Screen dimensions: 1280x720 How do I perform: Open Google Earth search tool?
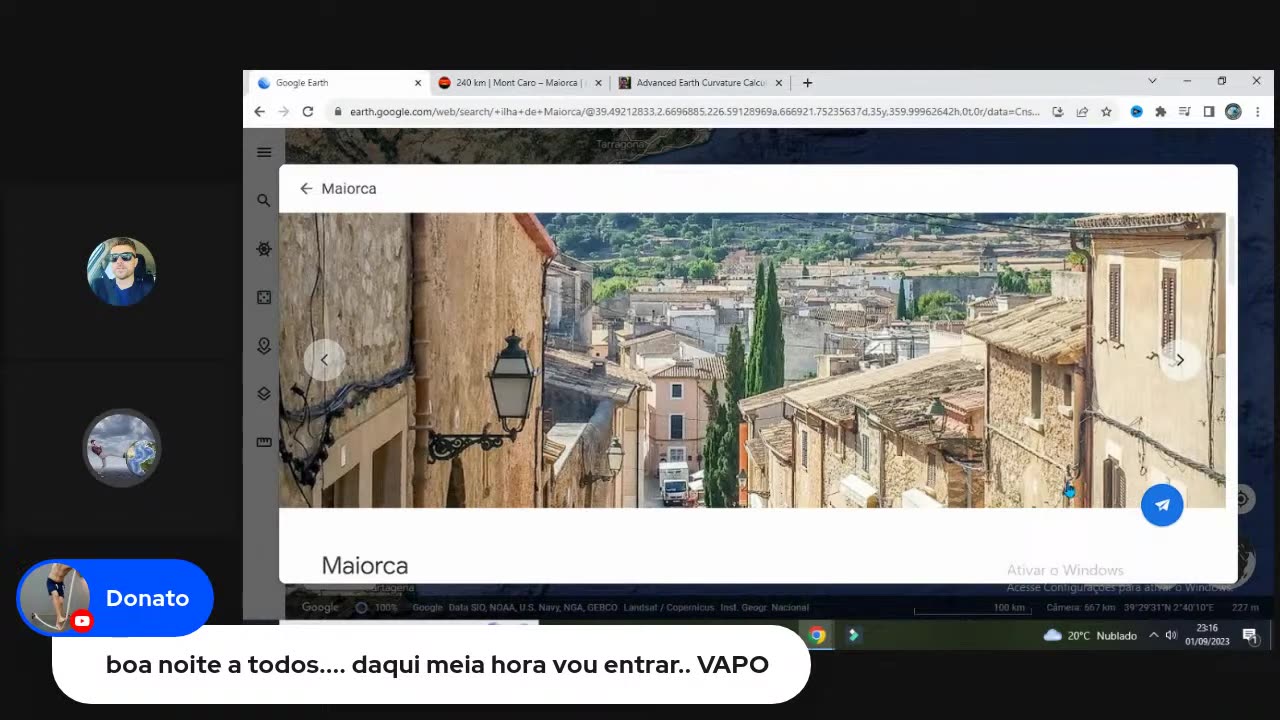click(x=264, y=200)
